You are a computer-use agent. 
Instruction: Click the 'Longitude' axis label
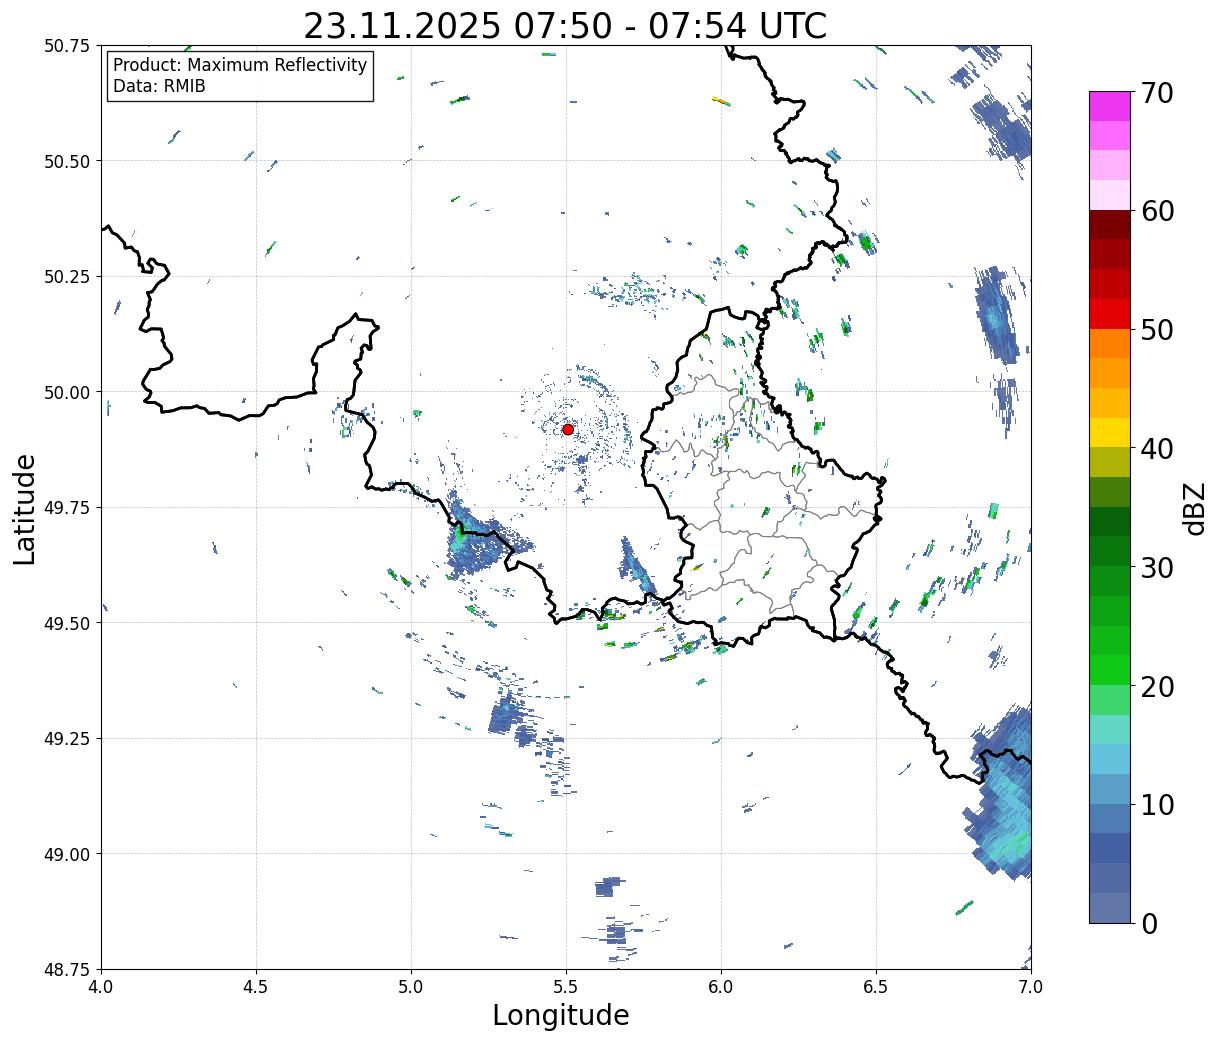(x=561, y=1015)
